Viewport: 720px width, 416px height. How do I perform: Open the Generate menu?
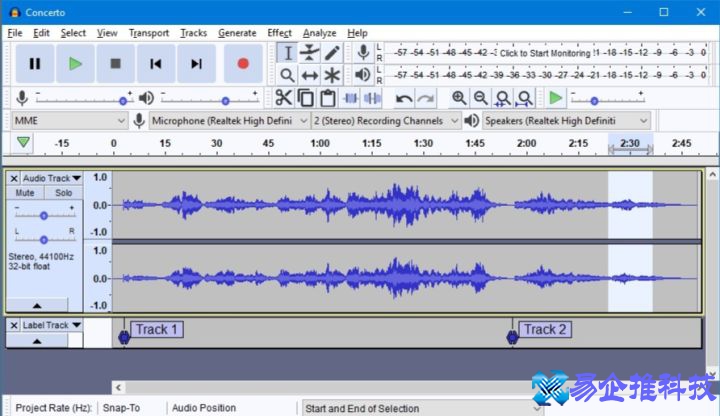pos(237,33)
